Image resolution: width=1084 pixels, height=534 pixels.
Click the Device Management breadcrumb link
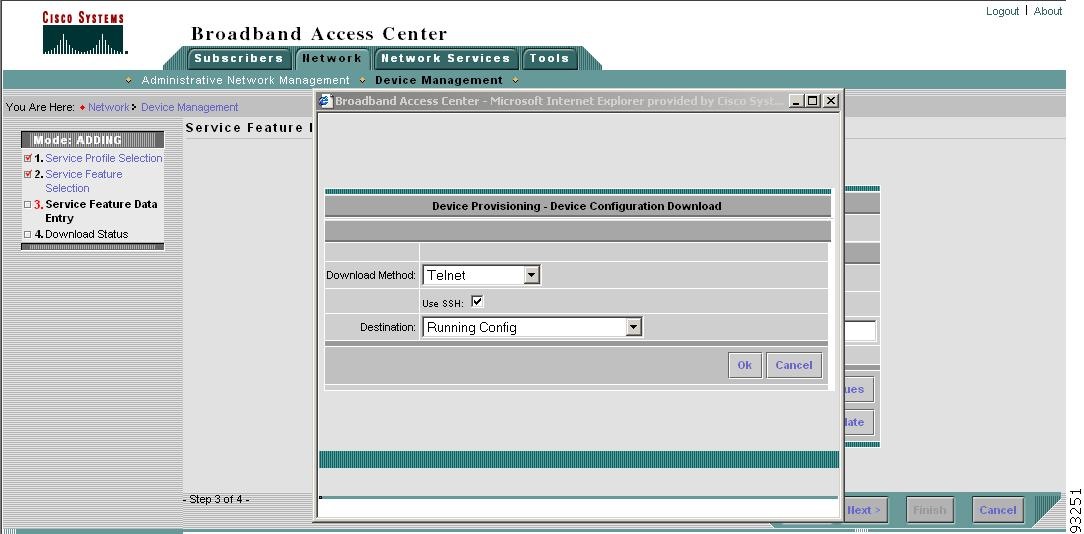point(189,107)
